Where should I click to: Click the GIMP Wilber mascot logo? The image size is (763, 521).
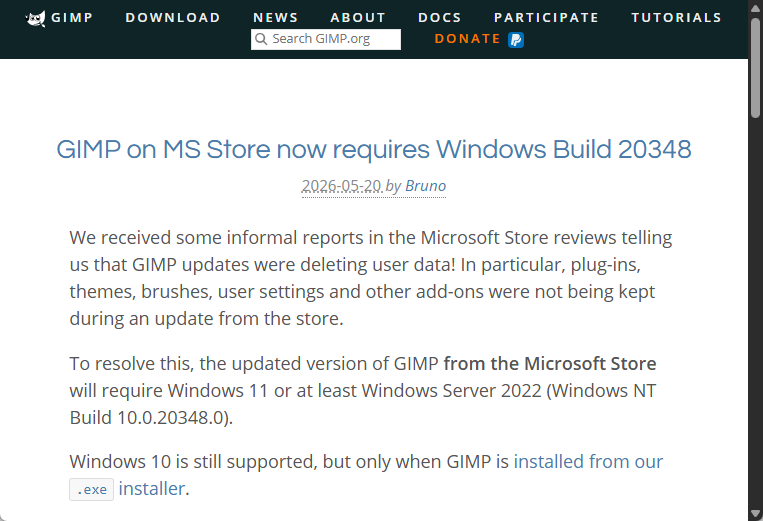click(36, 18)
